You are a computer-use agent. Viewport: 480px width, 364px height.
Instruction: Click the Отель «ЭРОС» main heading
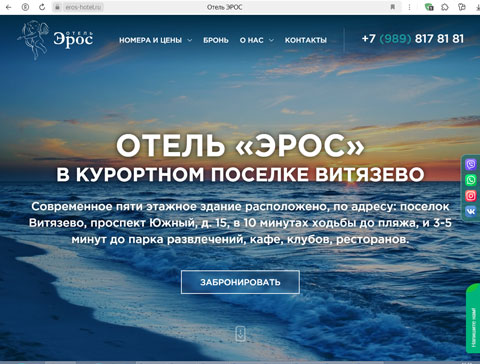tap(240, 146)
